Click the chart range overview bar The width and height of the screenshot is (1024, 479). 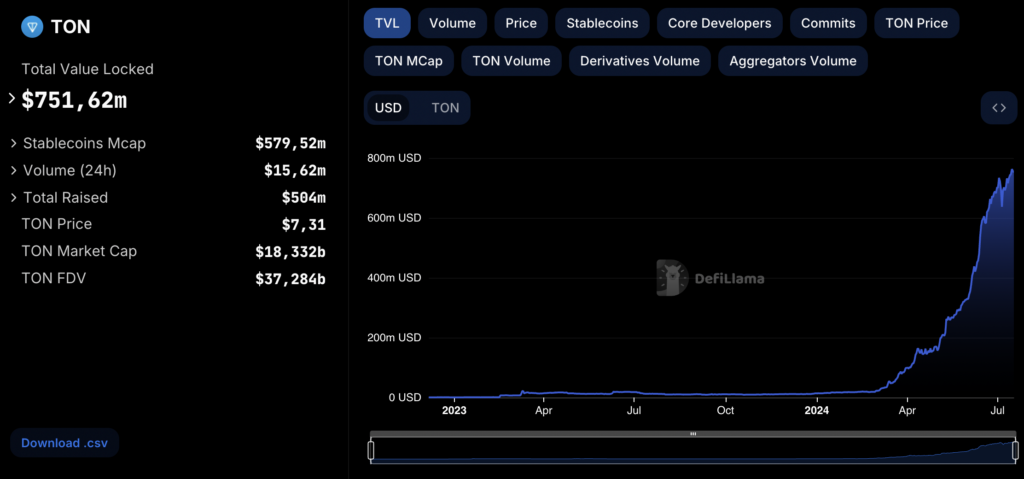click(693, 450)
